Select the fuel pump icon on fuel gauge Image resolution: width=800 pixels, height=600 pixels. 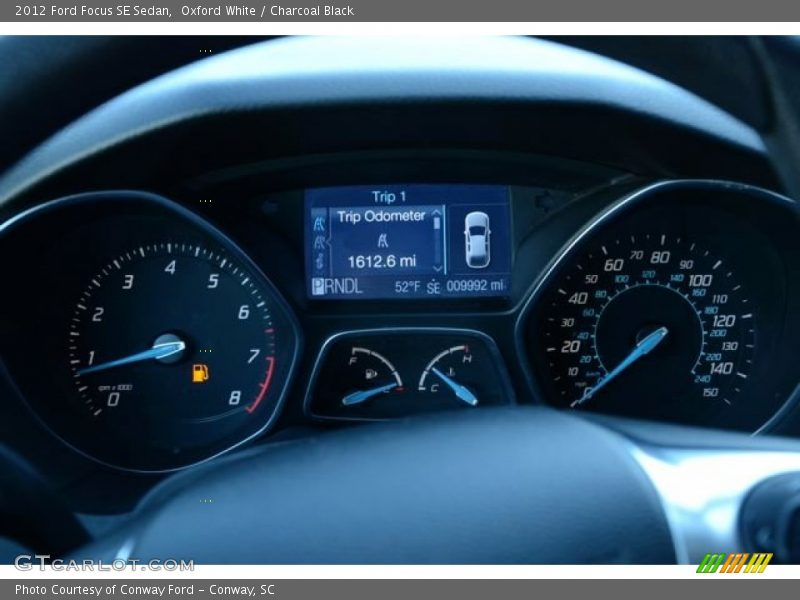tap(372, 374)
